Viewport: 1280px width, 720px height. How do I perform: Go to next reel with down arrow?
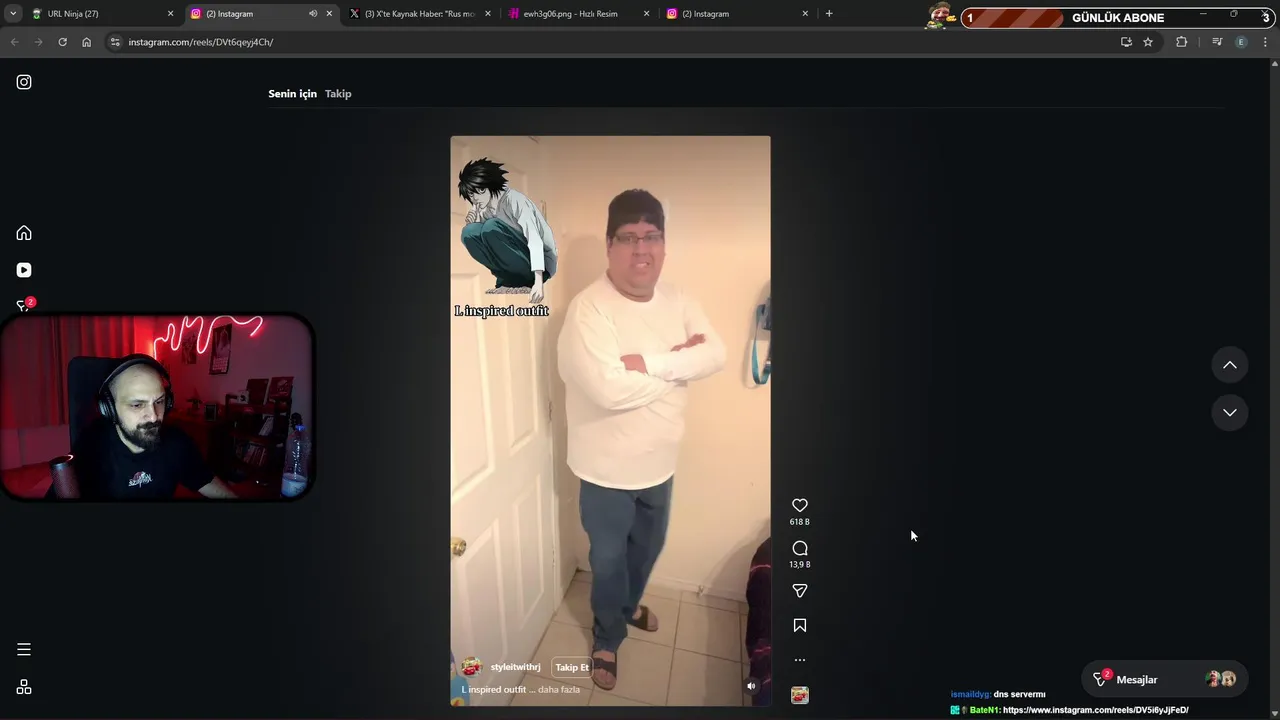click(x=1230, y=412)
